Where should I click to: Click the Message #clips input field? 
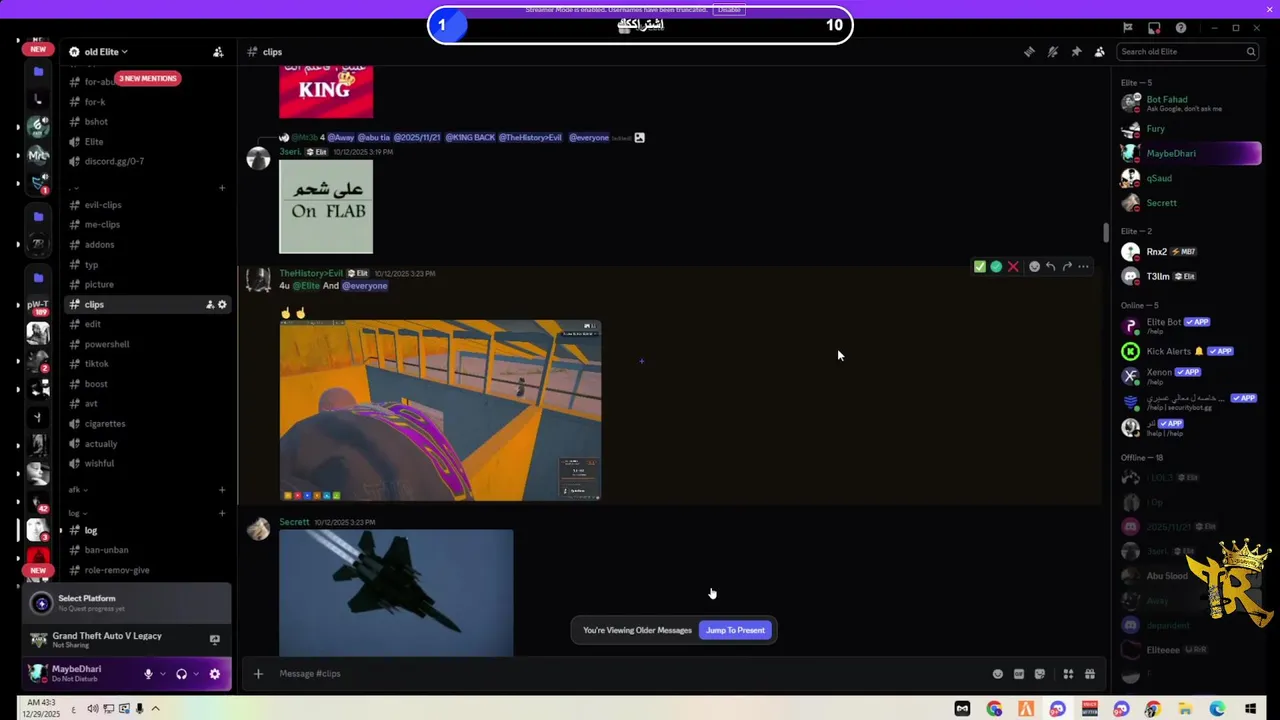[630, 674]
